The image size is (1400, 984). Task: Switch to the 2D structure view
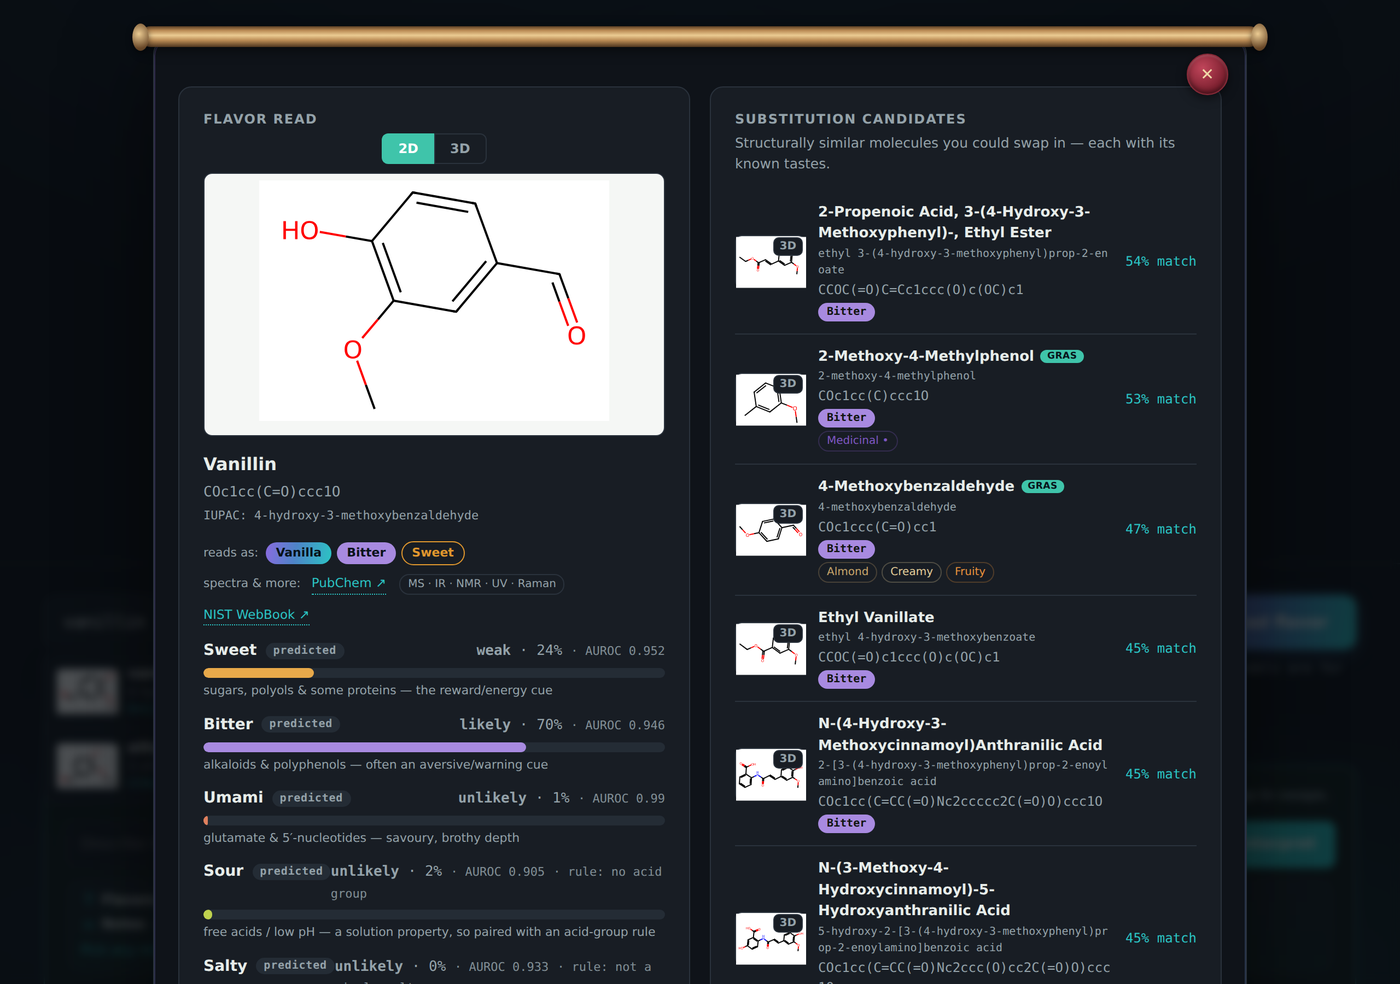point(408,148)
